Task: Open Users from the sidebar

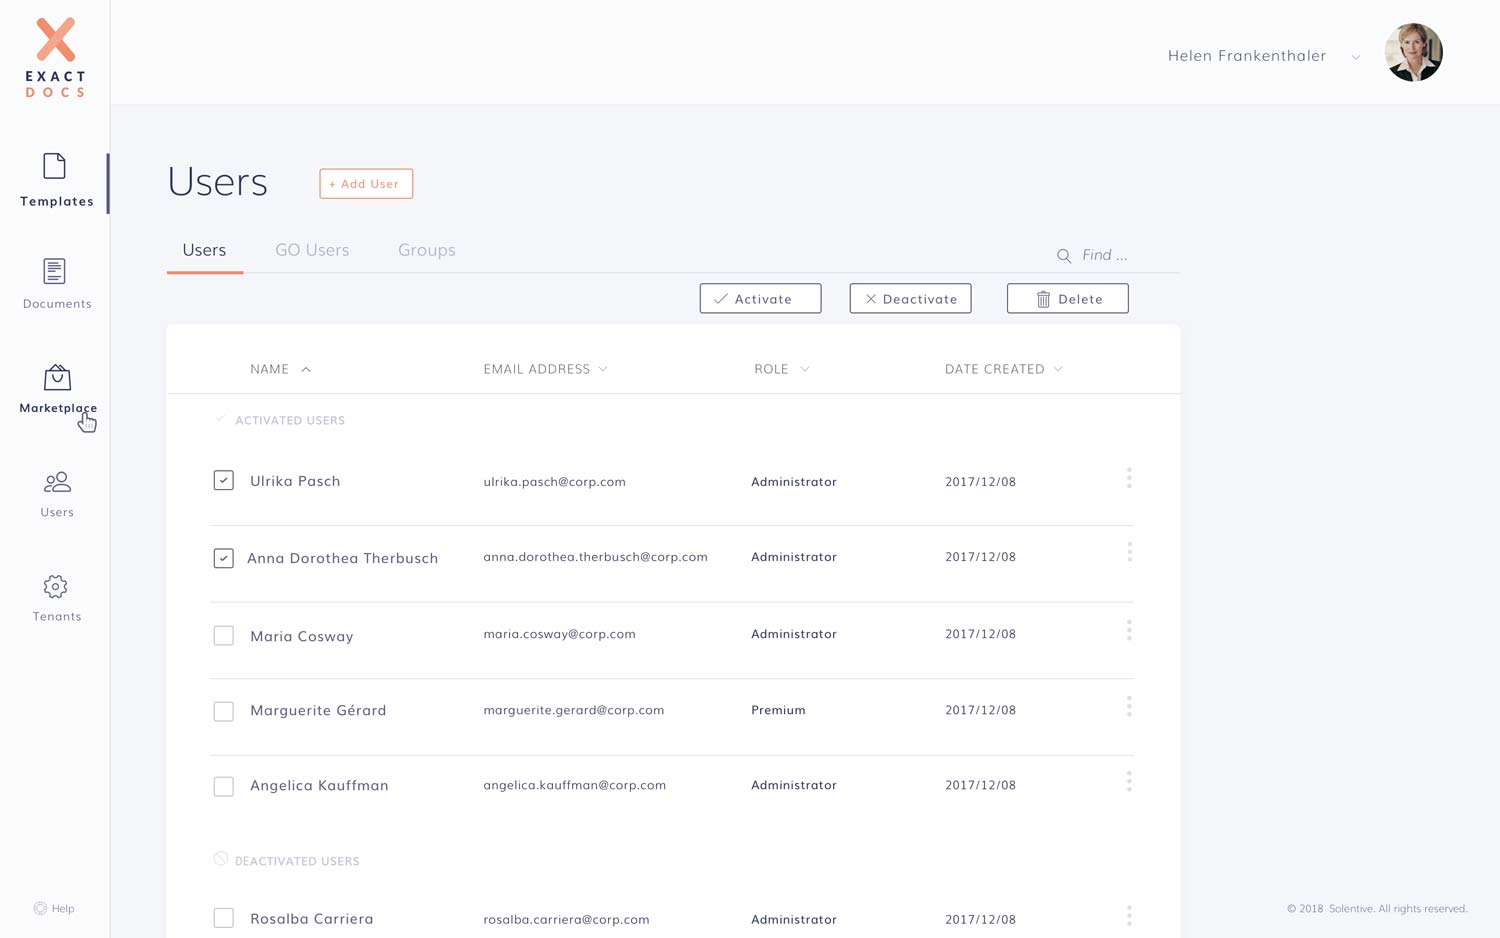Action: pyautogui.click(x=57, y=494)
